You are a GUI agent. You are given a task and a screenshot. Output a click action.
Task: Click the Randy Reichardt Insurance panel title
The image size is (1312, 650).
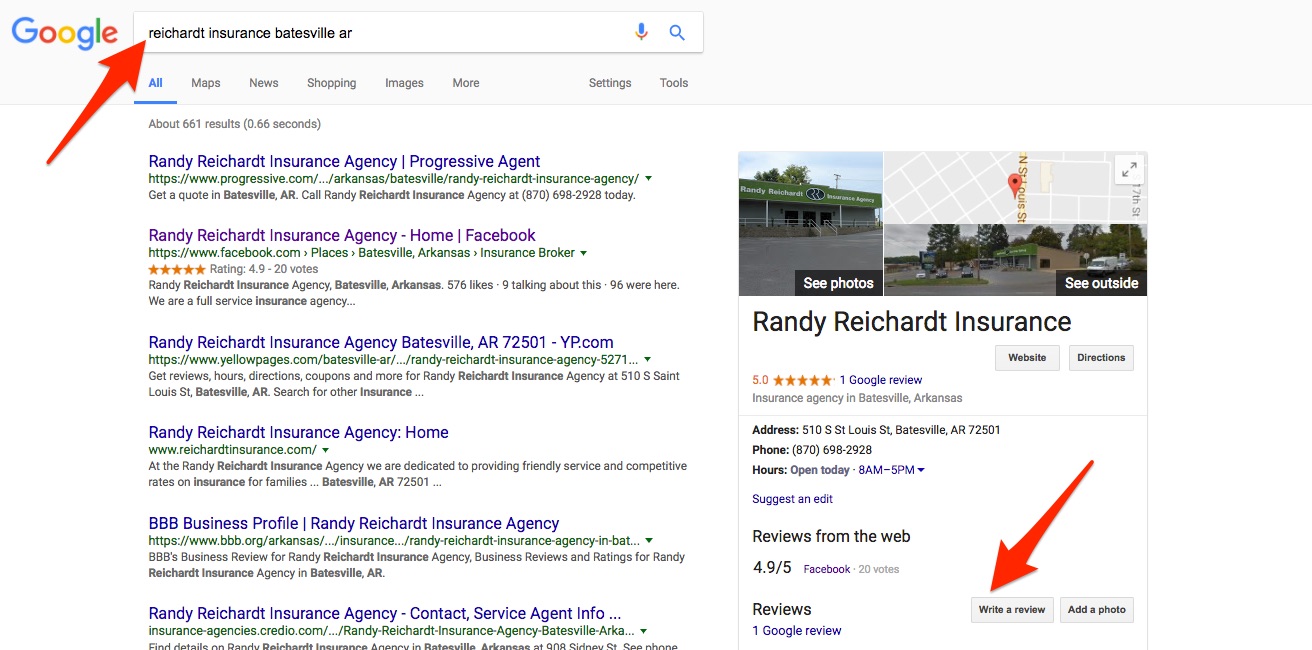point(911,322)
